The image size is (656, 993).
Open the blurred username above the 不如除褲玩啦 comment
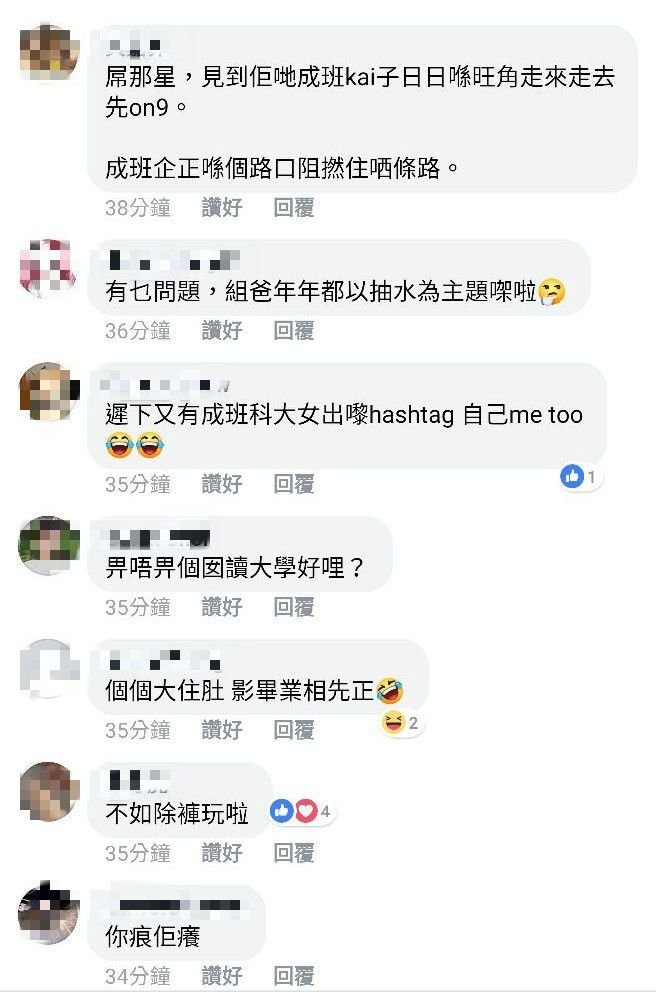tap(139, 780)
